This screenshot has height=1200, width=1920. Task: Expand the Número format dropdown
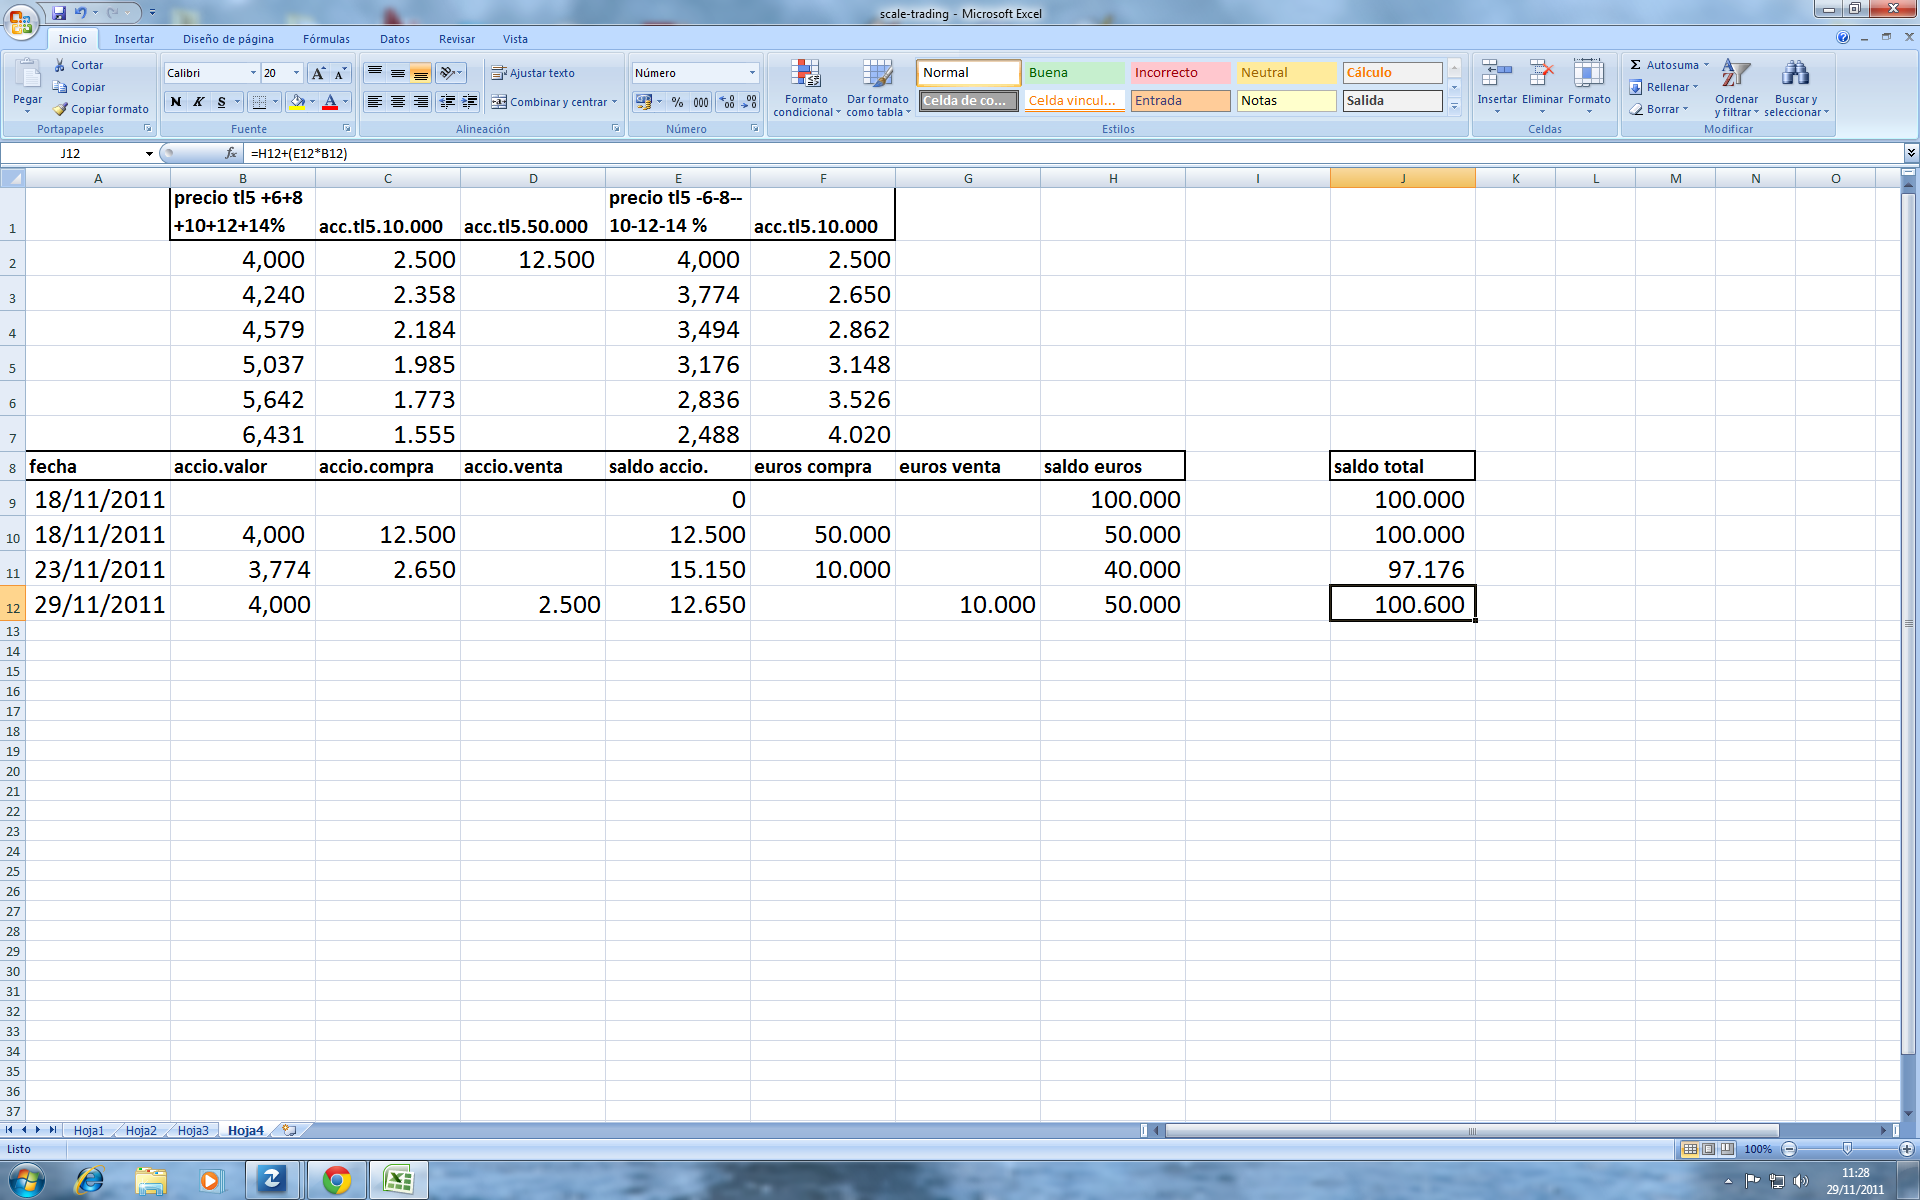pyautogui.click(x=752, y=73)
